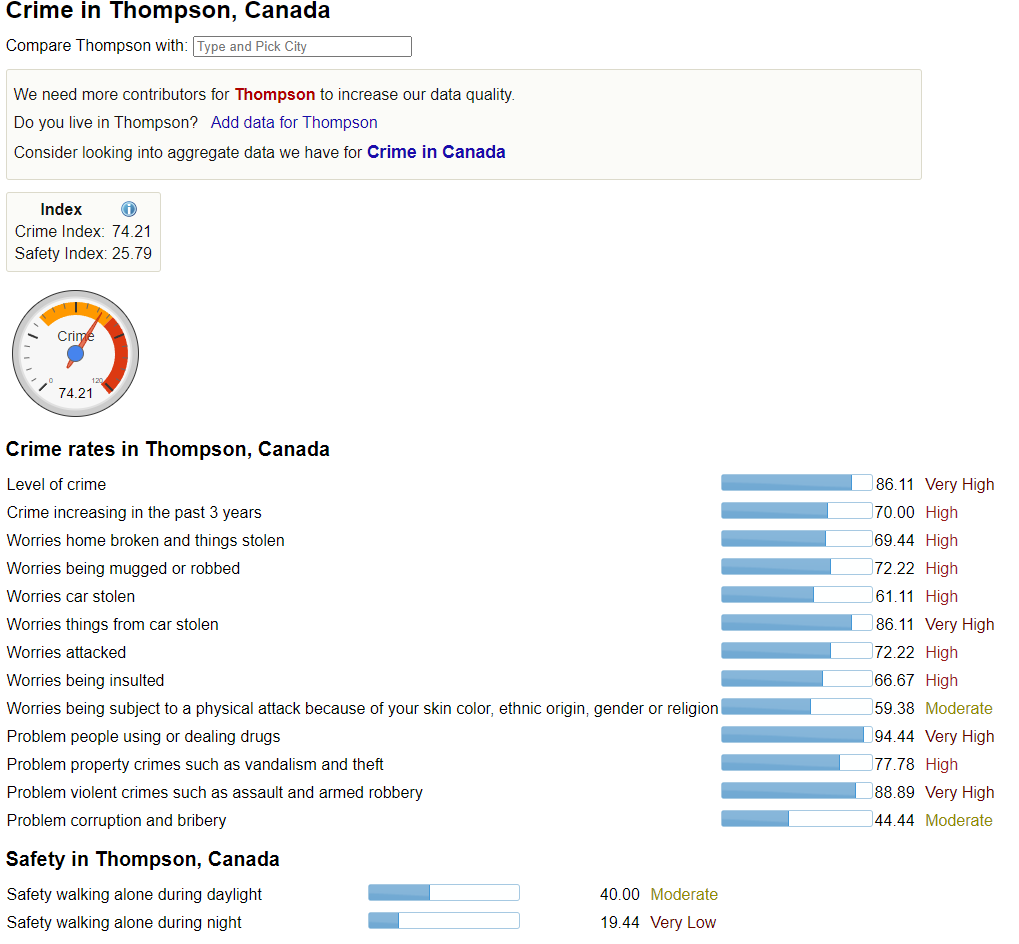
Task: Click the 'Worries attacked' label
Action: point(66,652)
